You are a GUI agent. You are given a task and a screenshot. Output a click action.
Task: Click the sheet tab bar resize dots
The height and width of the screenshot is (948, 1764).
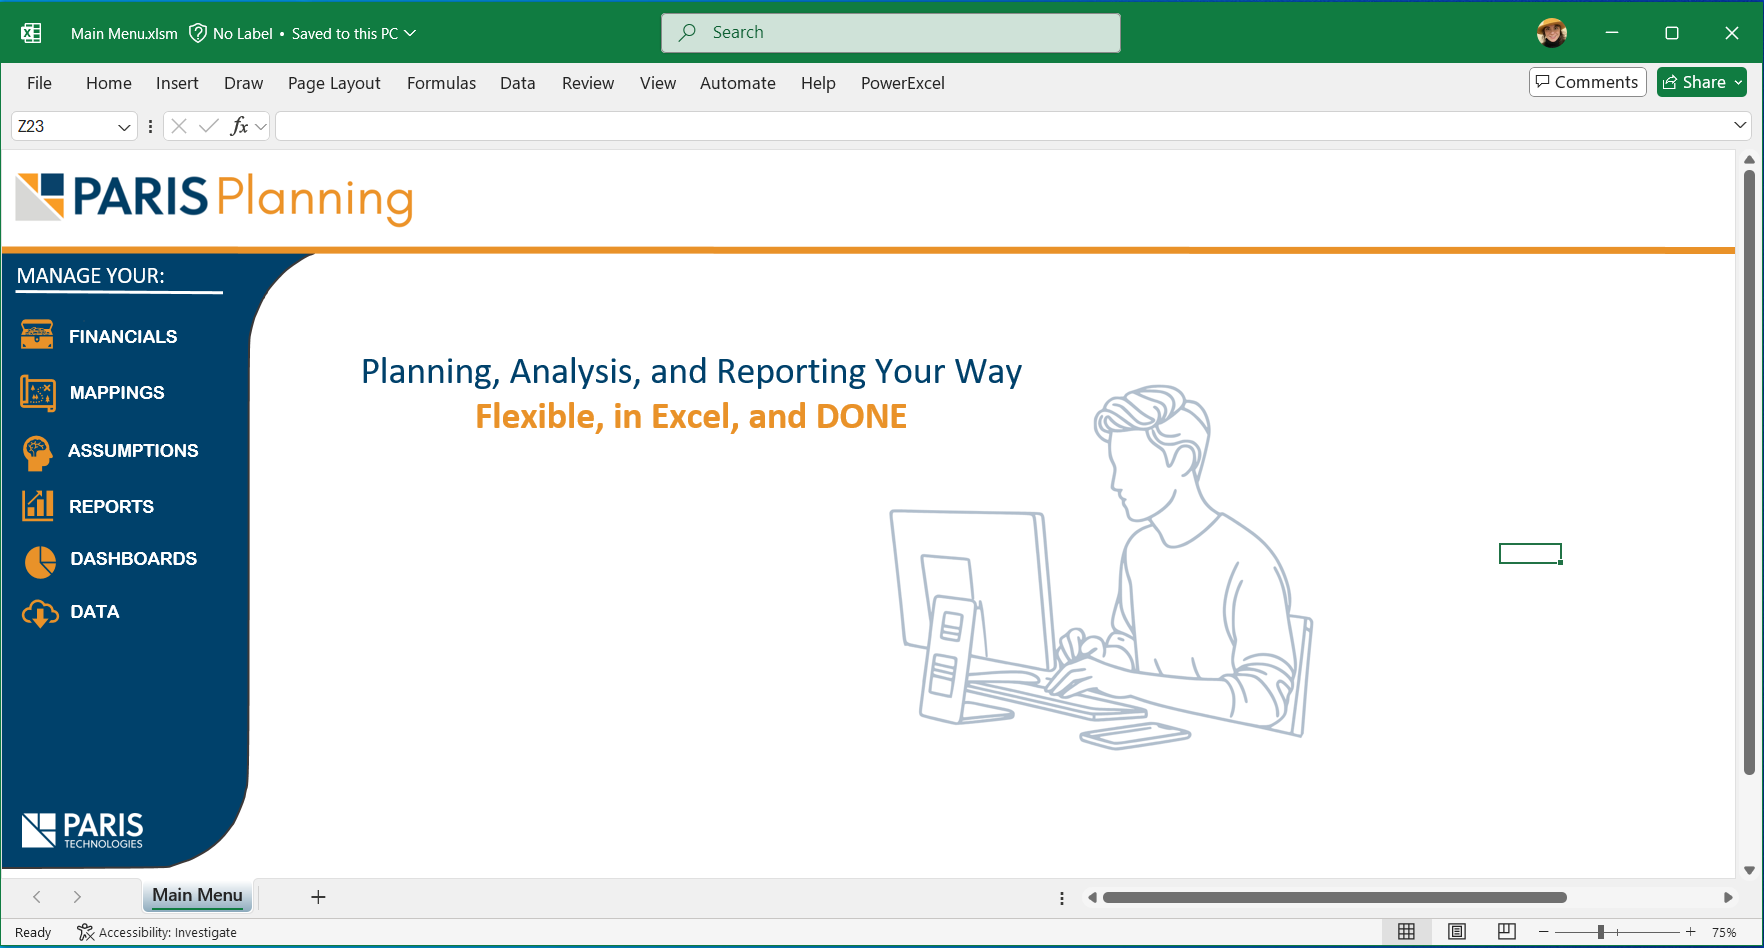point(1062,898)
